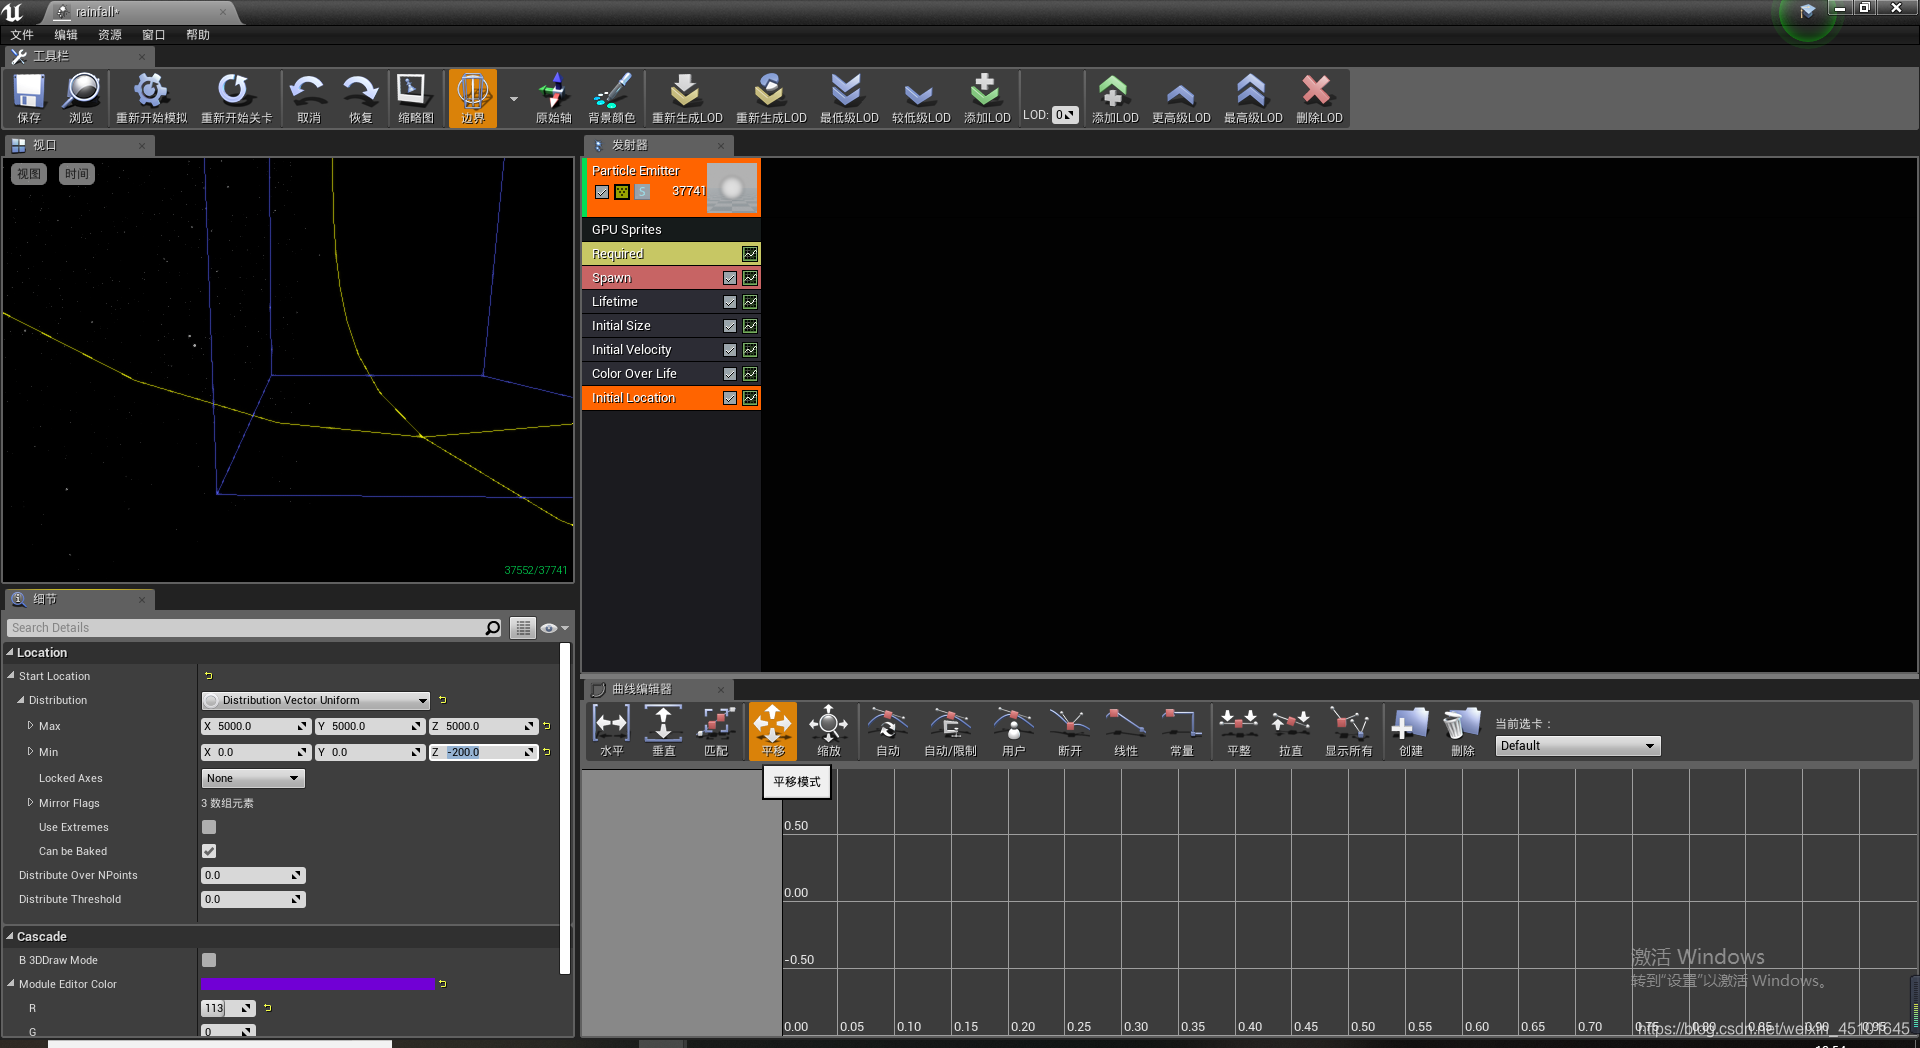The height and width of the screenshot is (1048, 1920).
Task: Open the 帮助 menu
Action: click(x=198, y=35)
